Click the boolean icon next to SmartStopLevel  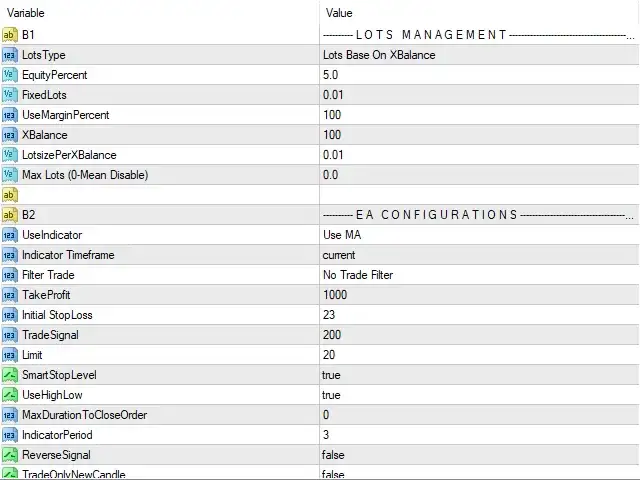pyautogui.click(x=9, y=375)
